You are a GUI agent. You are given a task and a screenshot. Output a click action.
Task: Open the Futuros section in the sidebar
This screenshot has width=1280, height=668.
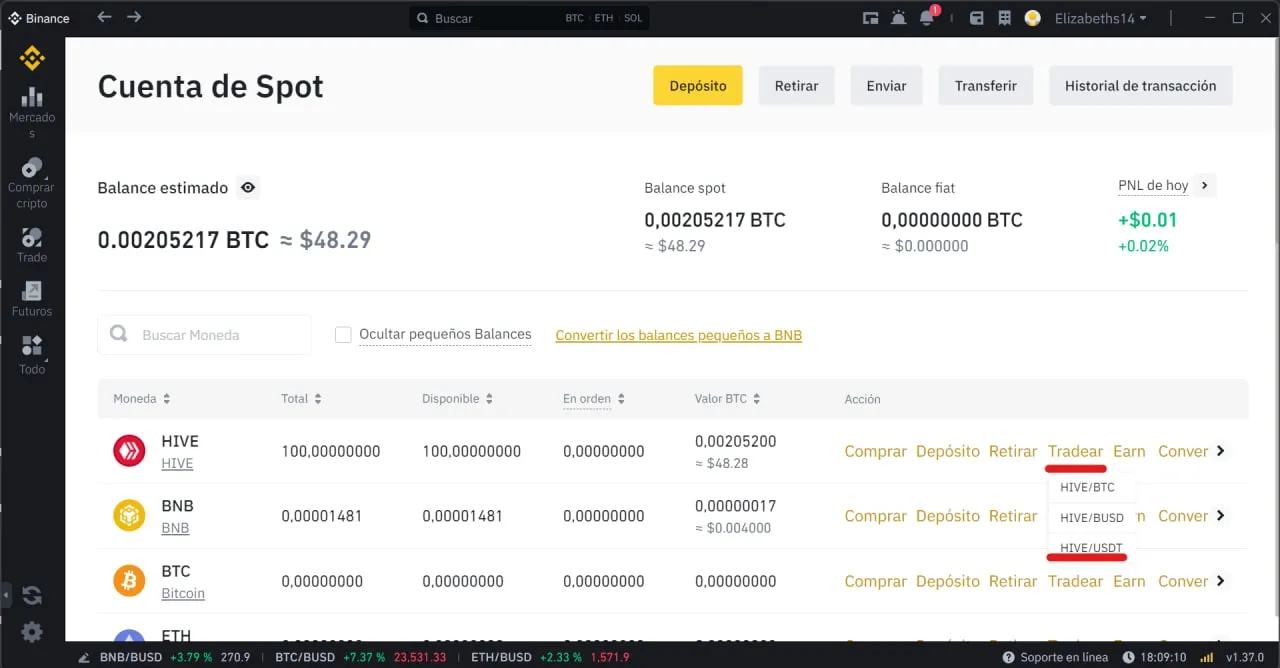click(x=32, y=299)
